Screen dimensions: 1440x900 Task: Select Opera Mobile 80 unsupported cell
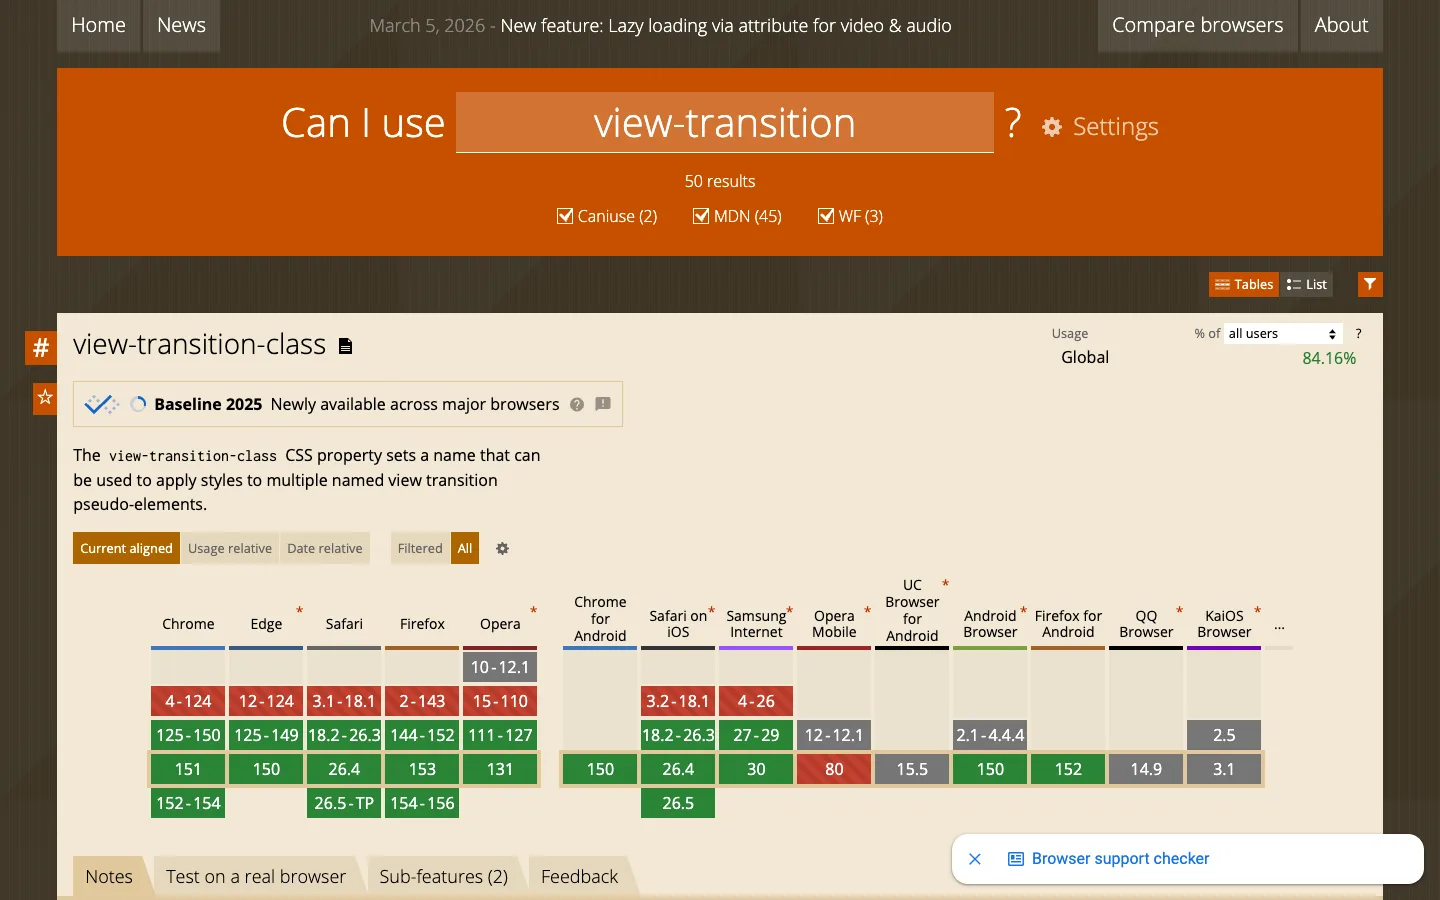click(x=834, y=769)
